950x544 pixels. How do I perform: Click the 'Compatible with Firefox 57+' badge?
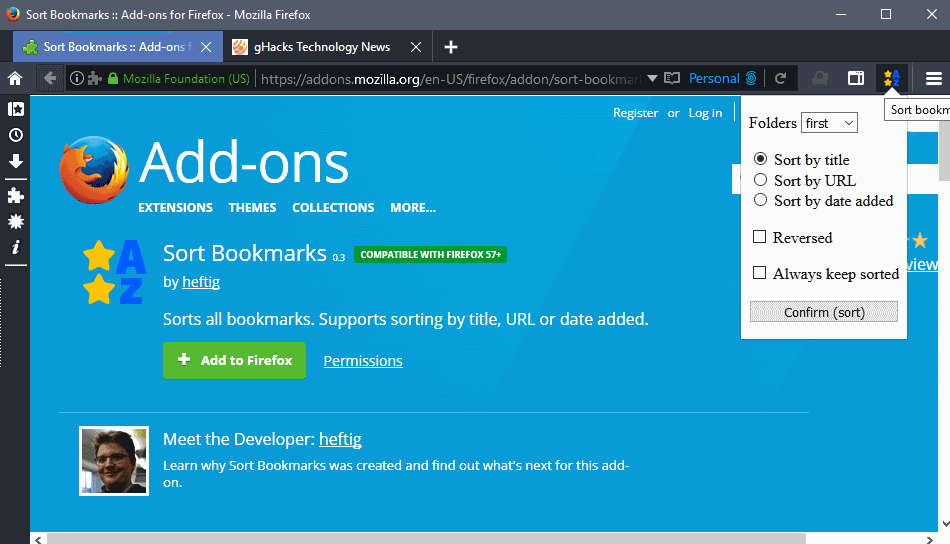pyautogui.click(x=431, y=254)
